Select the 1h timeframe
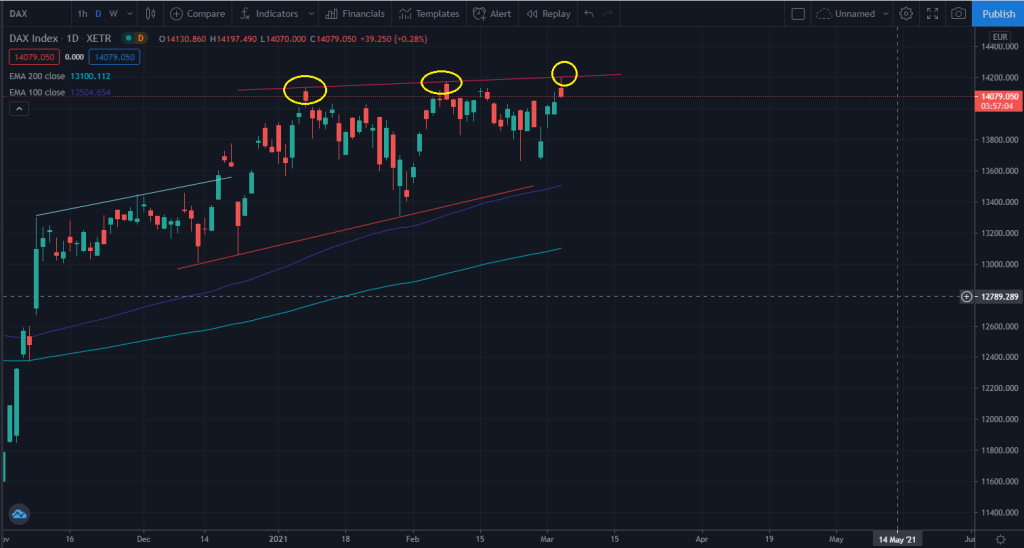The height and width of the screenshot is (548, 1024). point(82,14)
